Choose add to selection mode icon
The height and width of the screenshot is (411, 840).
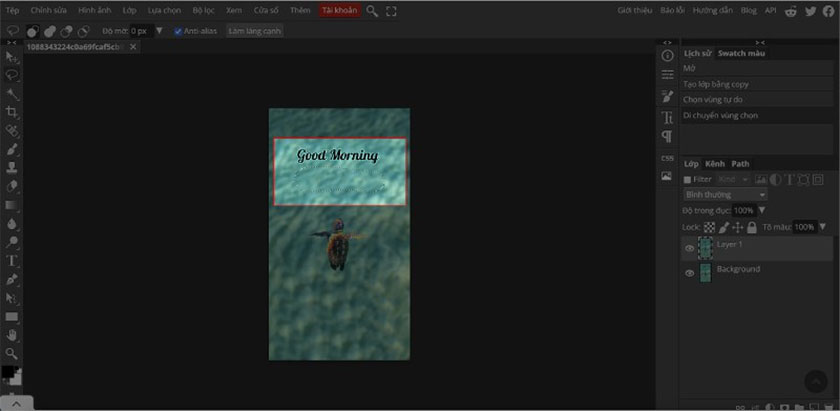point(49,32)
